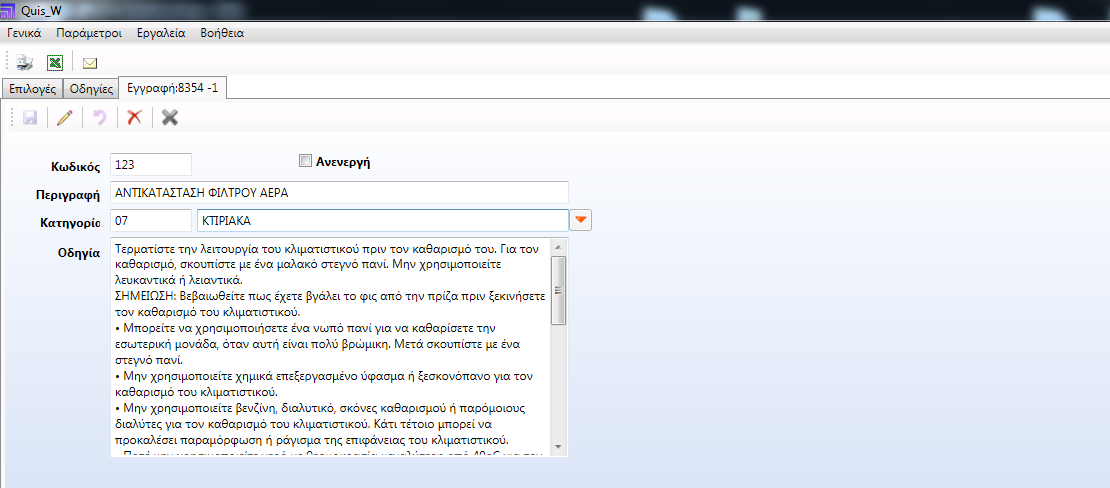Image resolution: width=1110 pixels, height=488 pixels.
Task: Click the save floppy disk icon
Action: pyautogui.click(x=30, y=118)
